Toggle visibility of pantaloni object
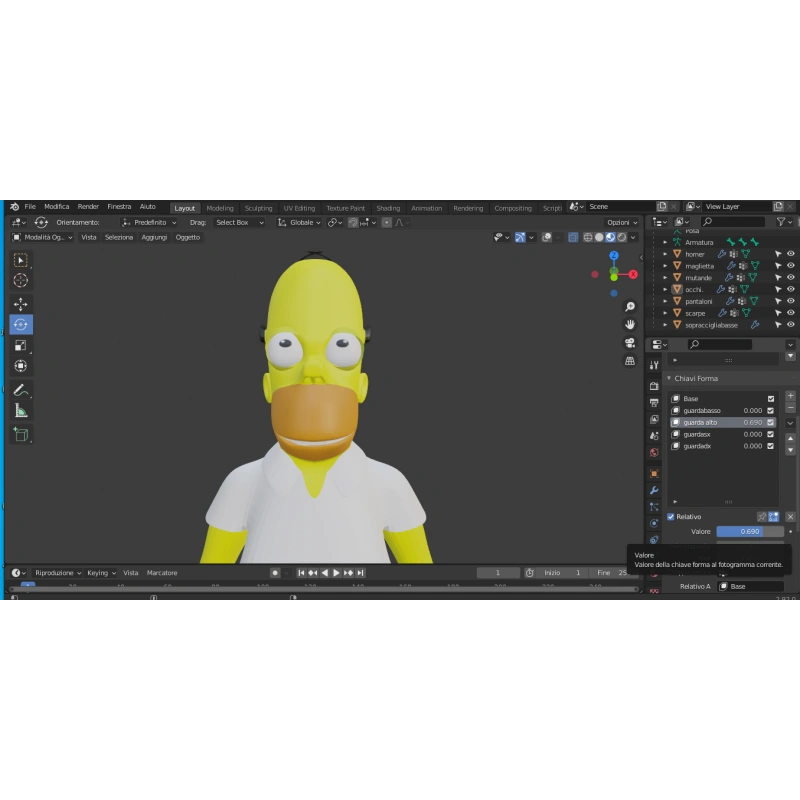 (790, 301)
